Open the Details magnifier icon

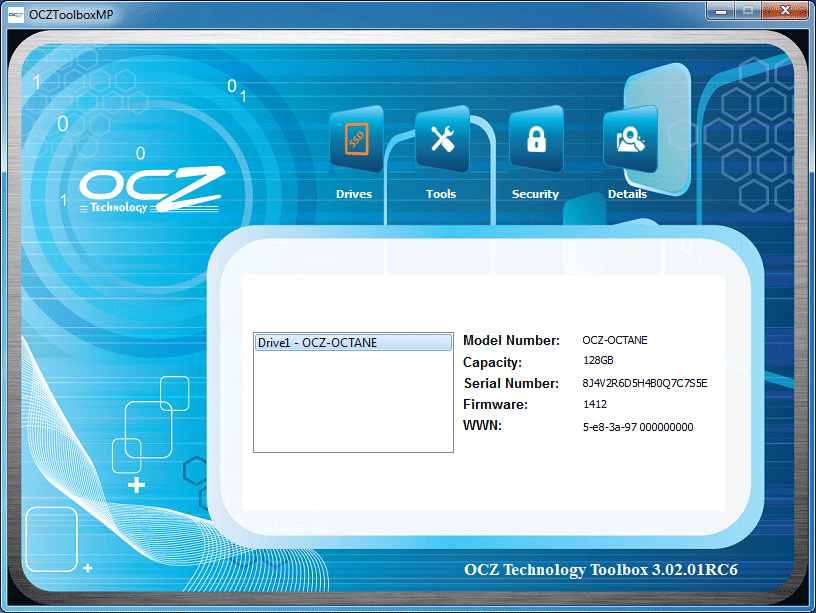coord(629,140)
